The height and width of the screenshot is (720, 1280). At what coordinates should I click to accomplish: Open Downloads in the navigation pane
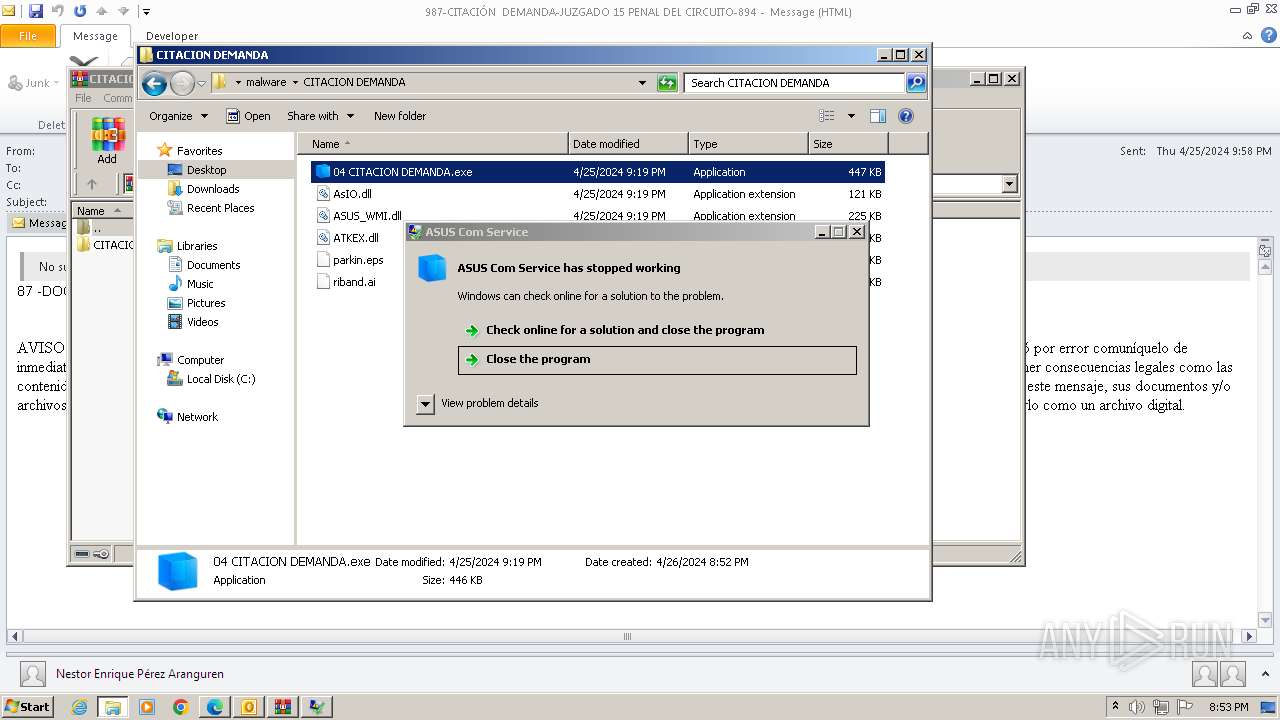pyautogui.click(x=213, y=189)
